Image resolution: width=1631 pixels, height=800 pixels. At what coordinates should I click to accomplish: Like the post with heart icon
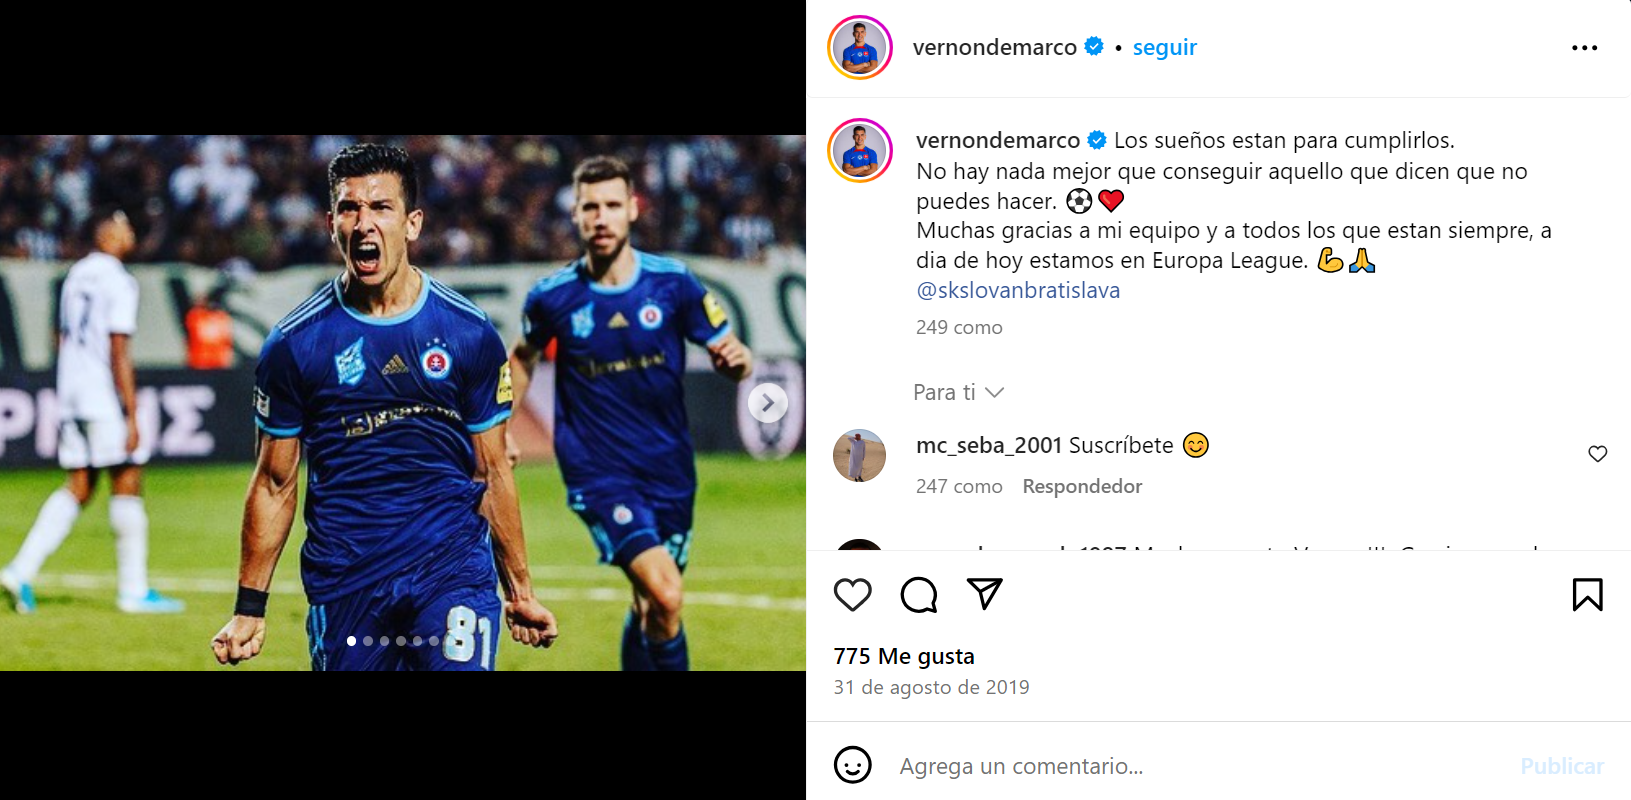click(x=852, y=595)
